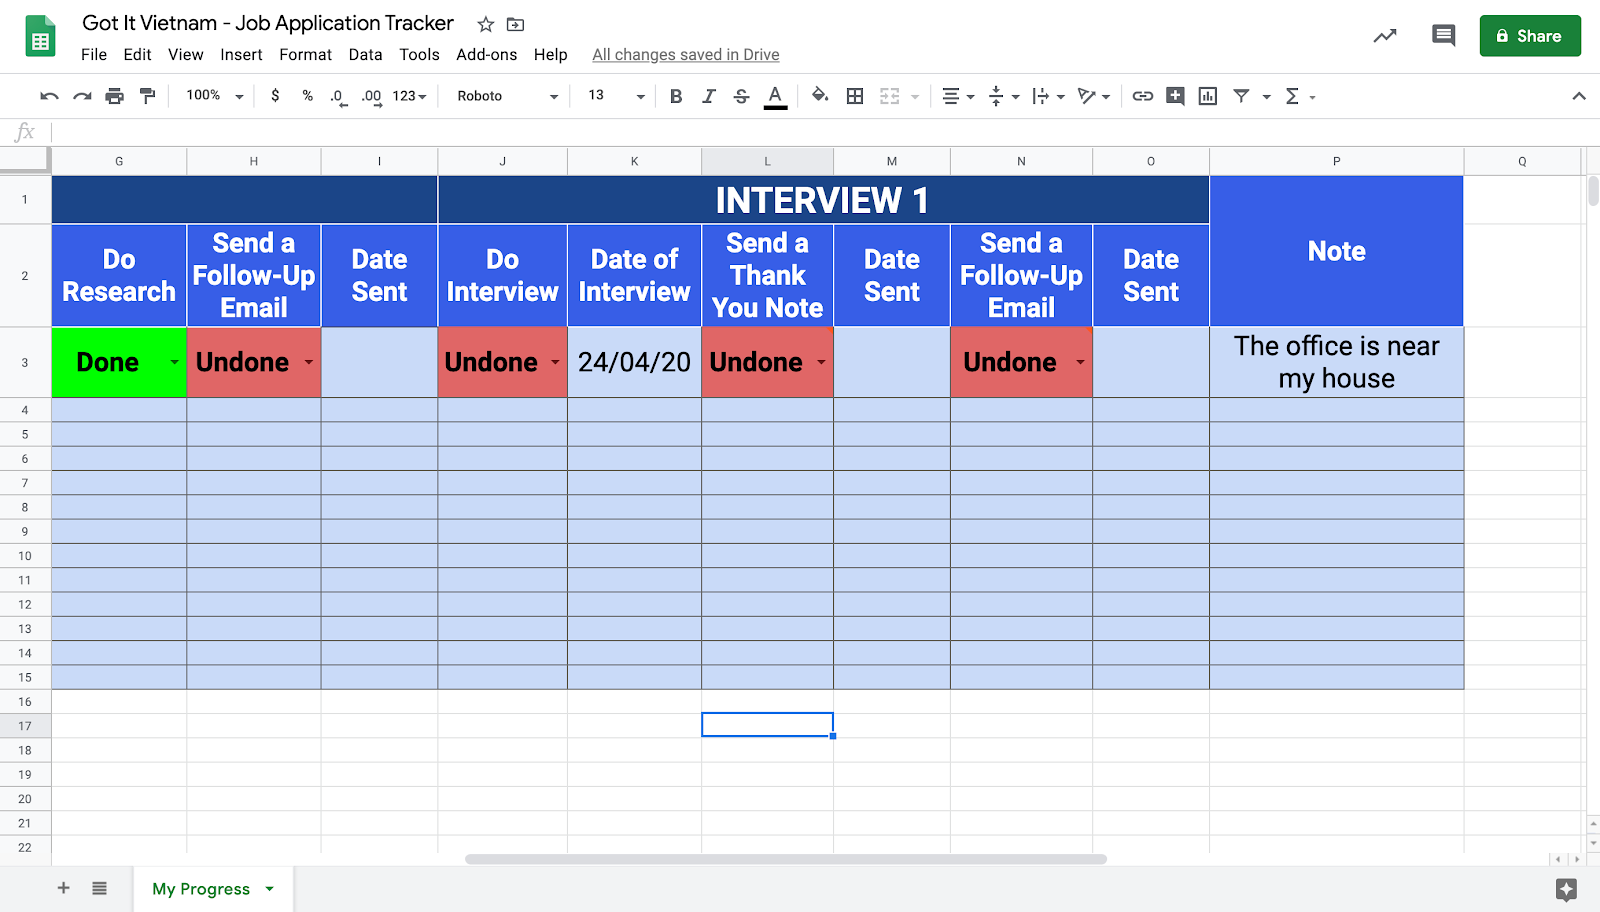Viewport: 1600px width, 912px height.
Task: Star this spreadsheet document
Action: point(486,24)
